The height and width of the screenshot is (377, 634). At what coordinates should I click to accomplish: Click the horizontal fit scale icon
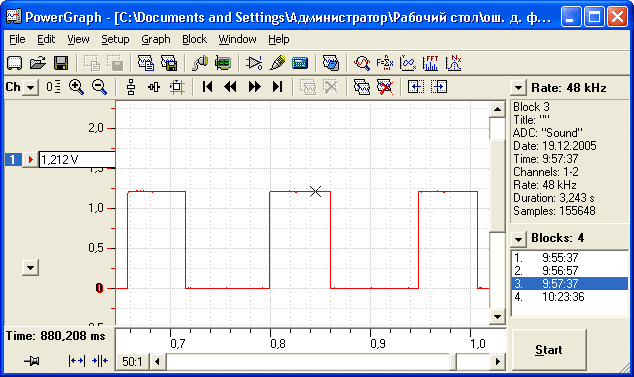coord(154,87)
